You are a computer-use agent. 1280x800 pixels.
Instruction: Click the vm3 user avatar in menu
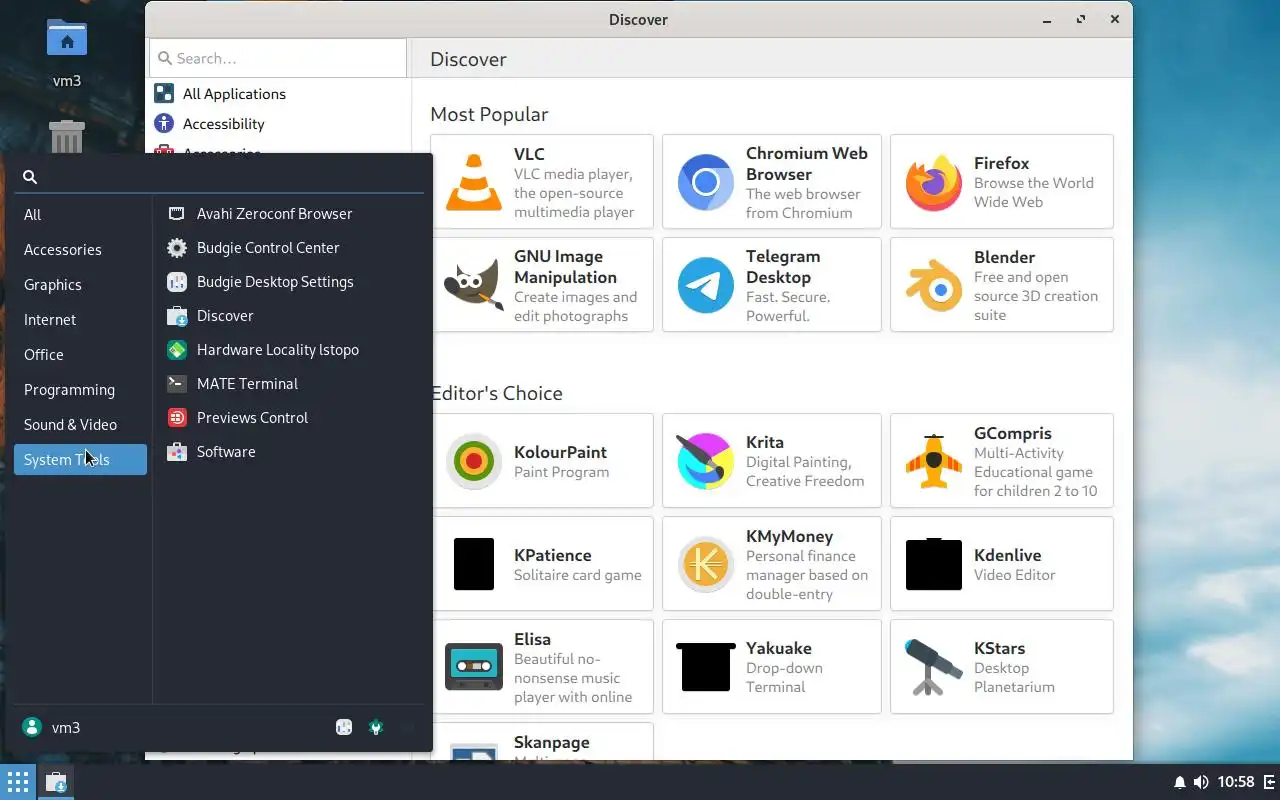point(32,727)
